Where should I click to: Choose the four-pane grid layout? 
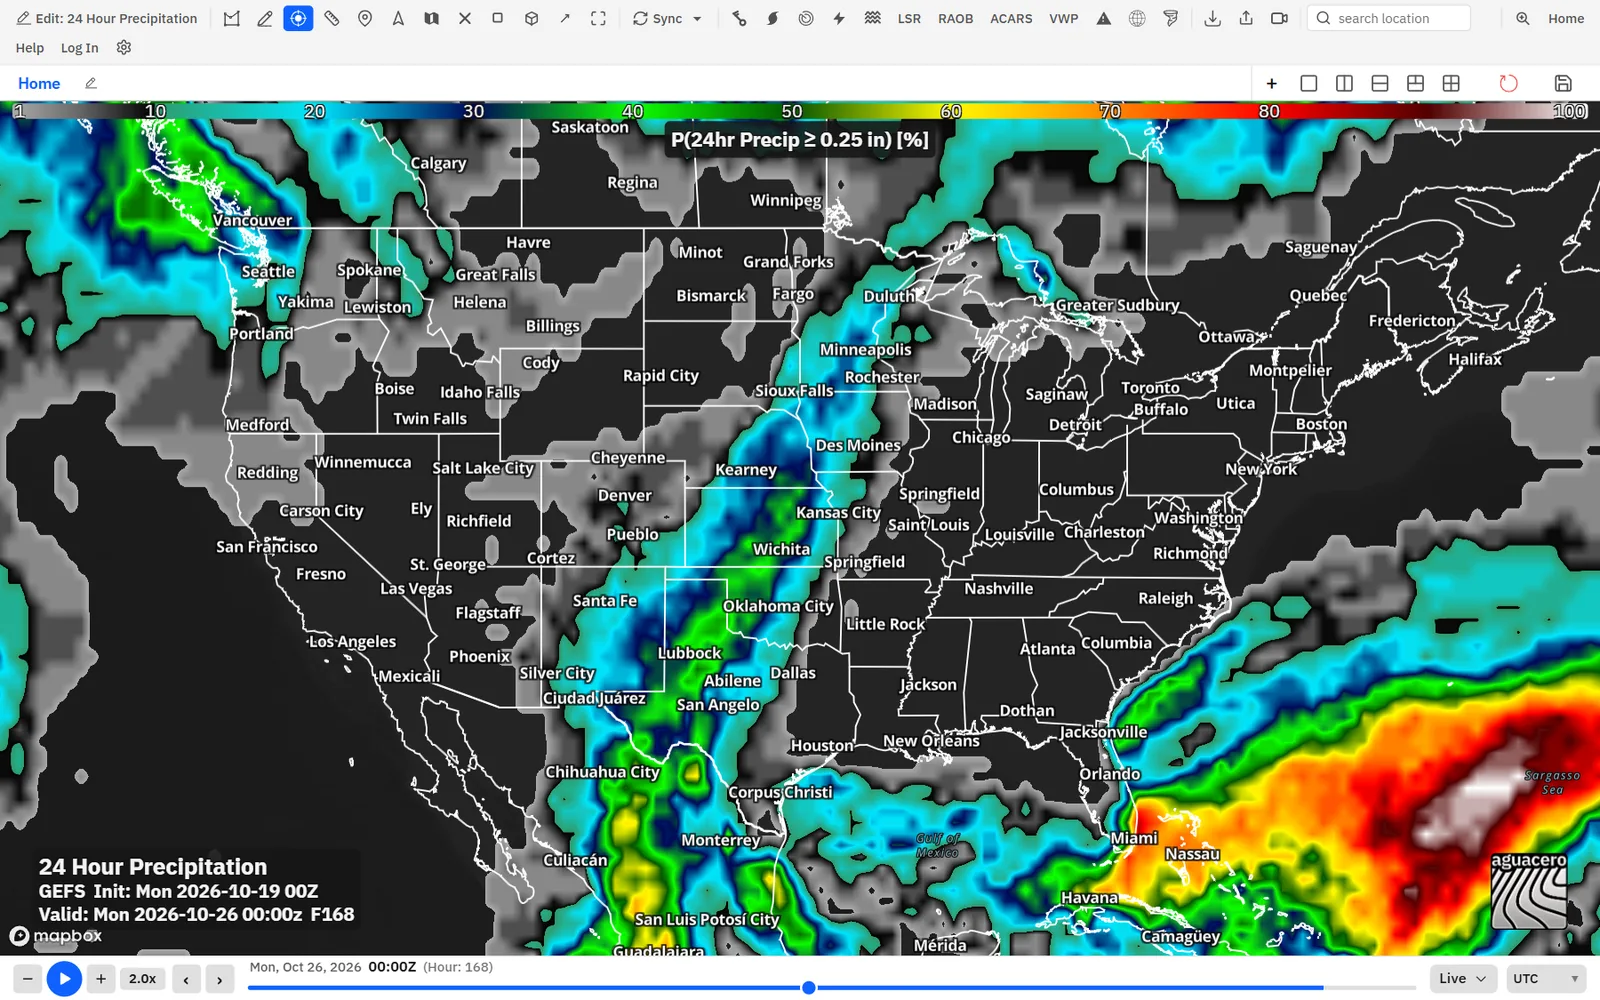click(1451, 83)
